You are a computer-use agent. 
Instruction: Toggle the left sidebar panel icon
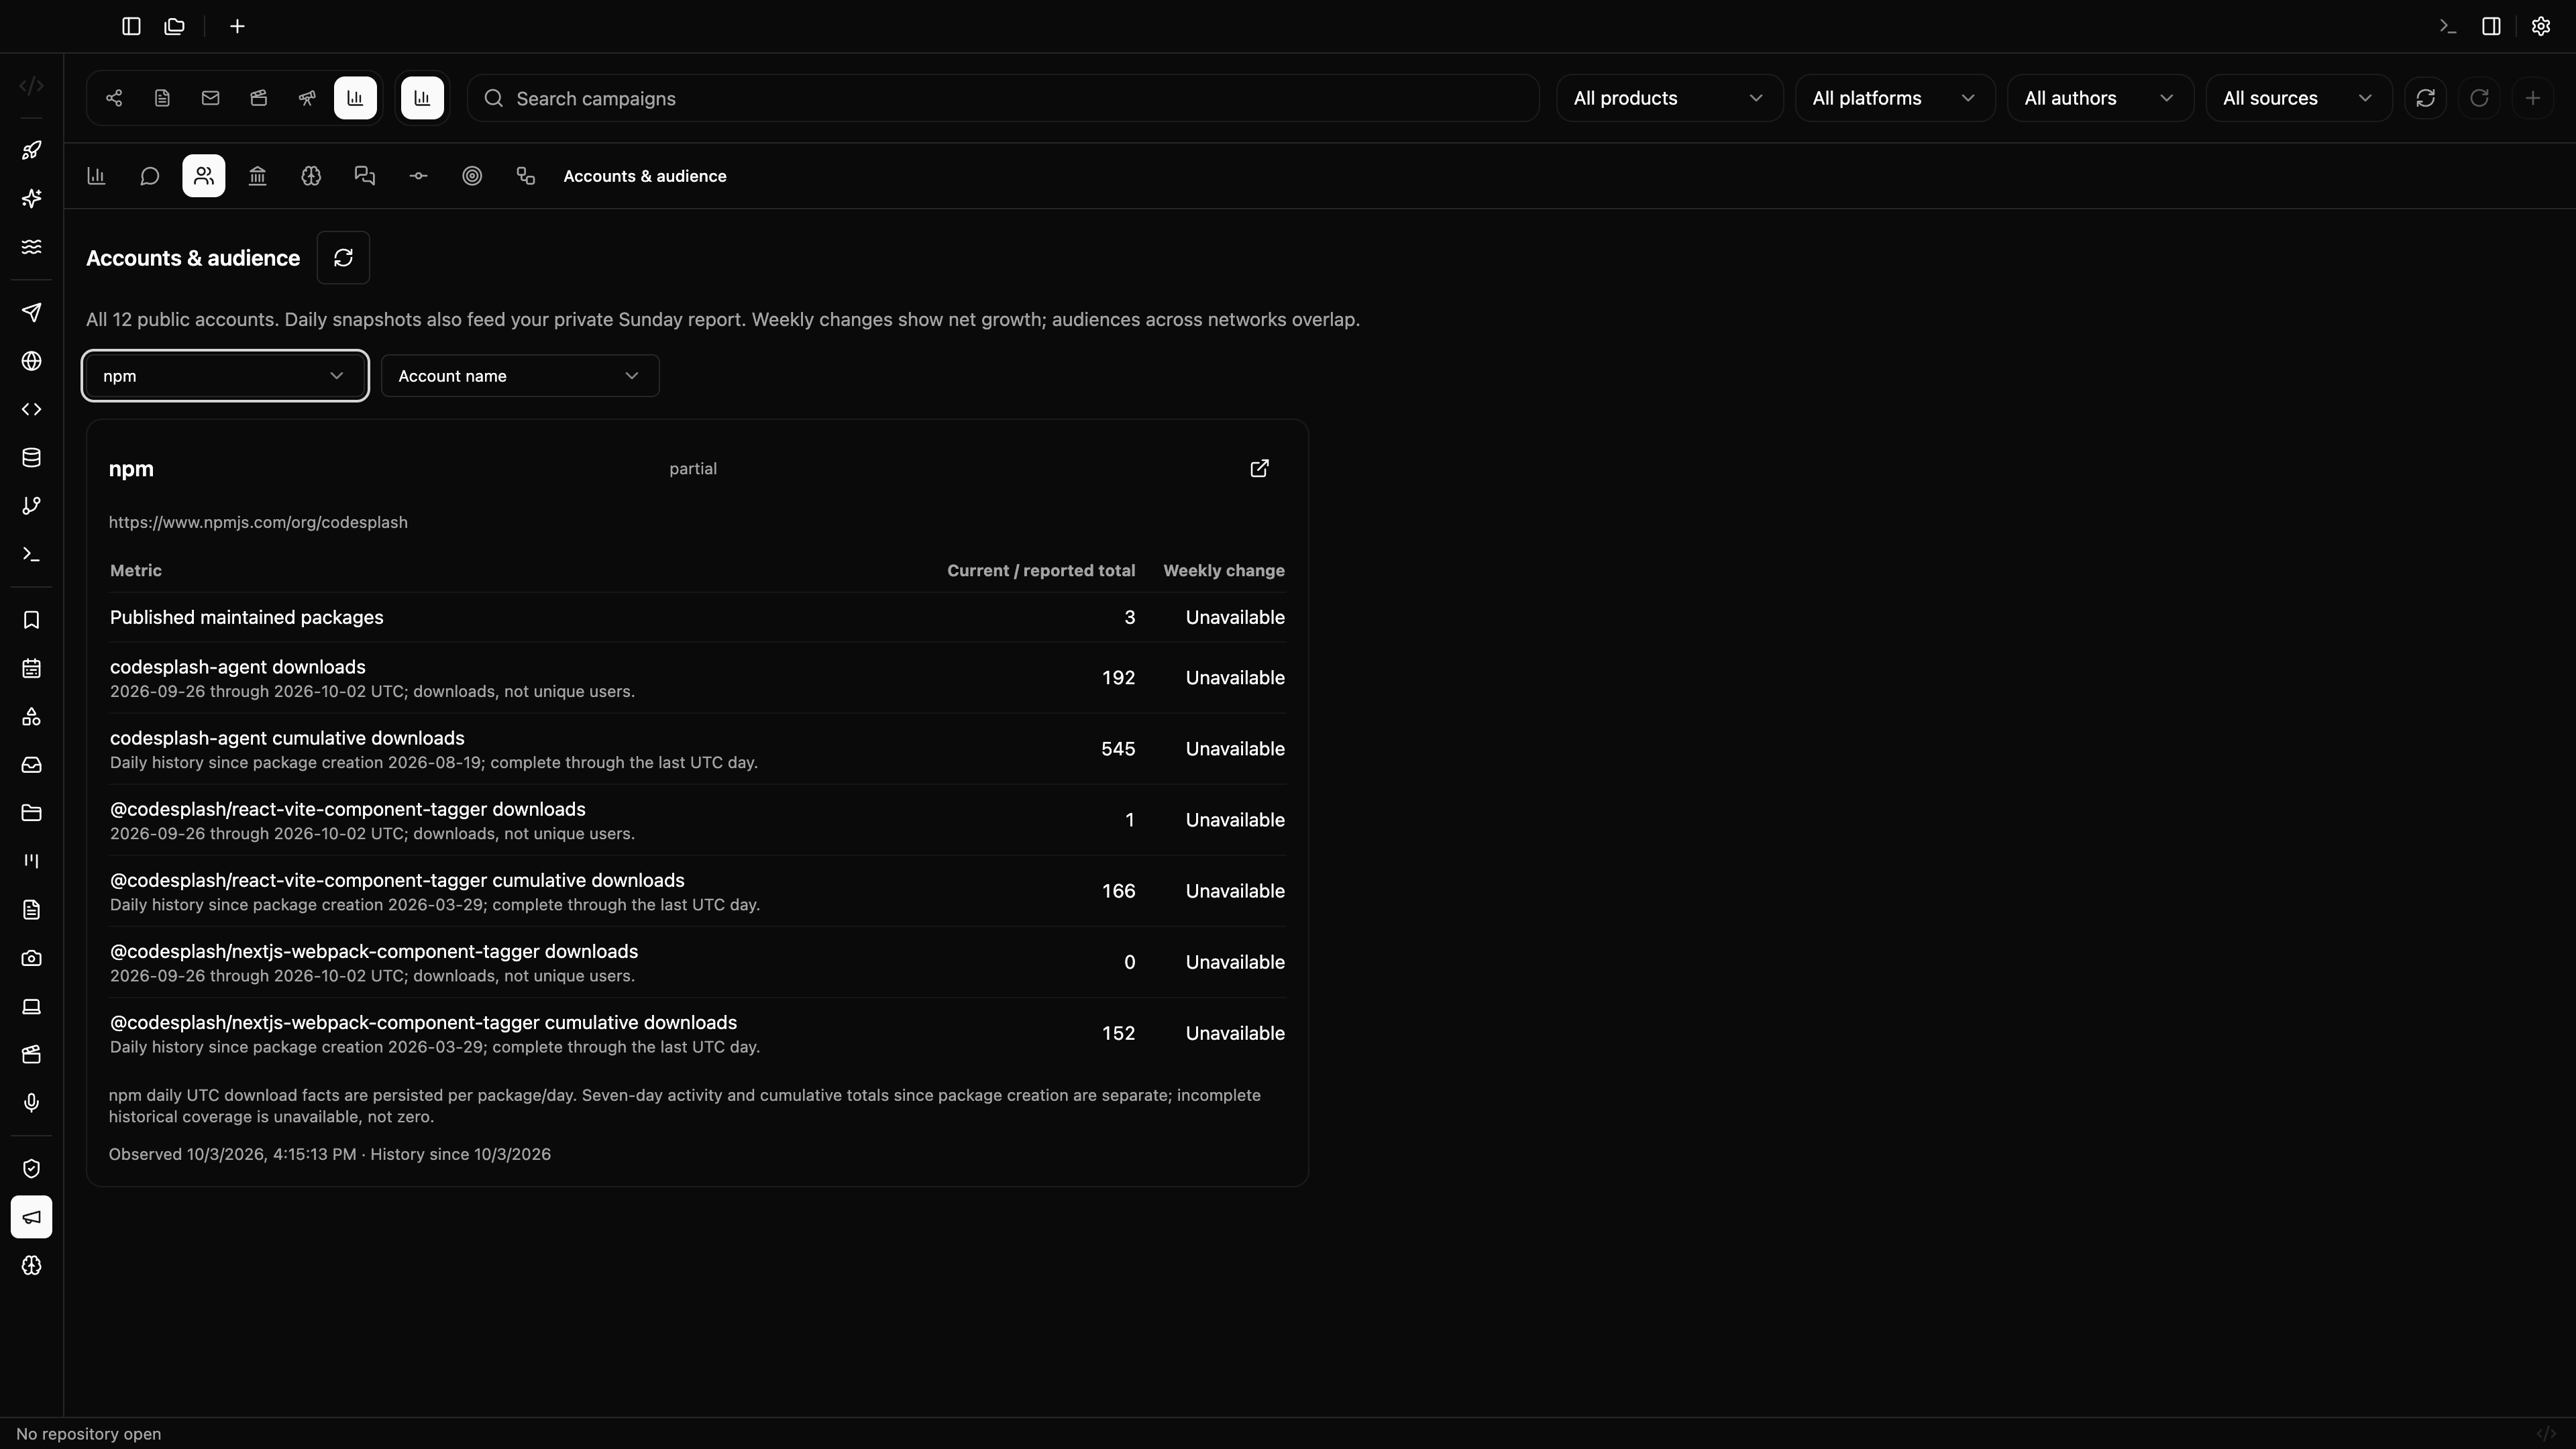pyautogui.click(x=131, y=26)
